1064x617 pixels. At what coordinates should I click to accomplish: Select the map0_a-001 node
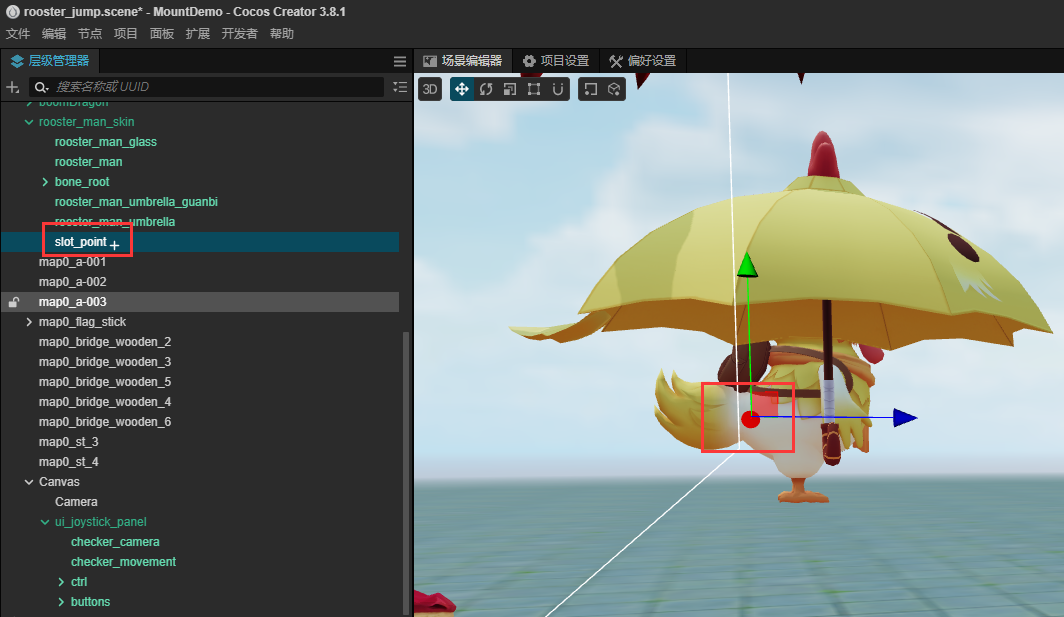73,262
